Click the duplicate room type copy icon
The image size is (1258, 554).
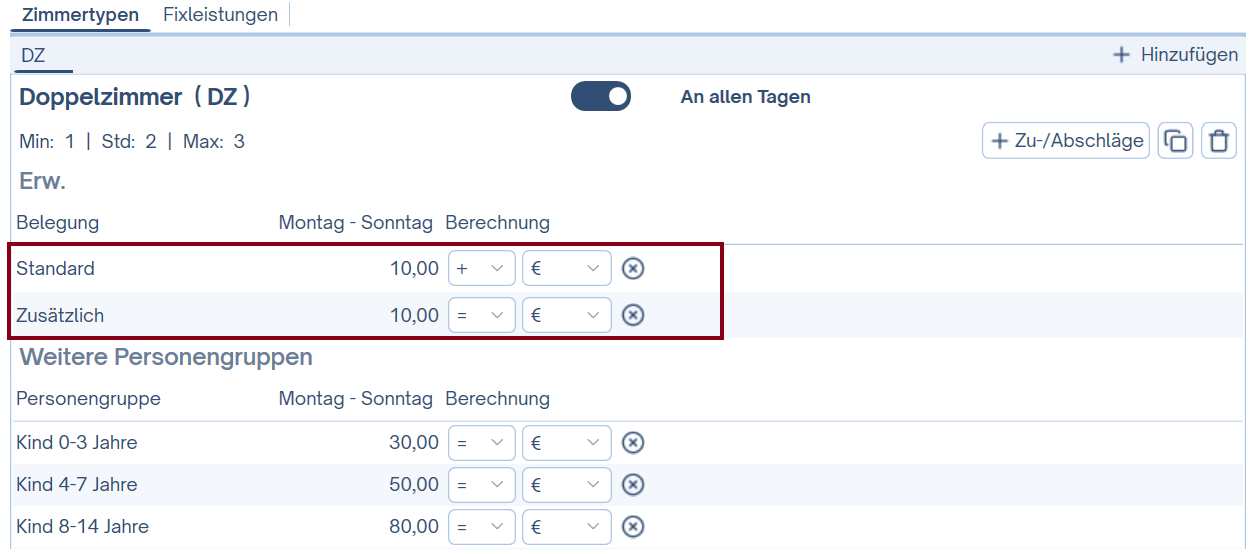(x=1176, y=141)
